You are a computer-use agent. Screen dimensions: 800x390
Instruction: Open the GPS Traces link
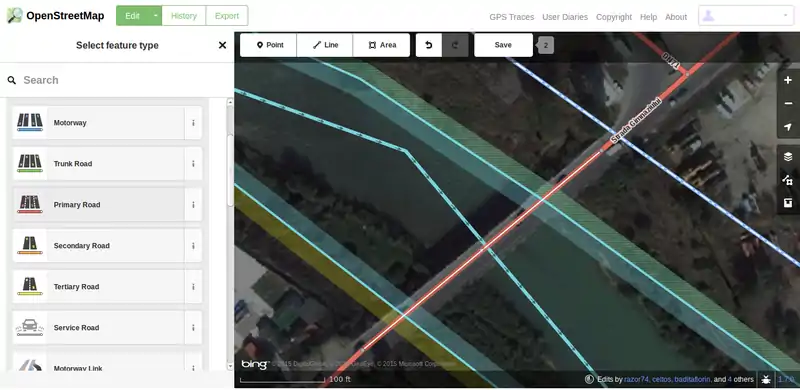[x=512, y=17]
